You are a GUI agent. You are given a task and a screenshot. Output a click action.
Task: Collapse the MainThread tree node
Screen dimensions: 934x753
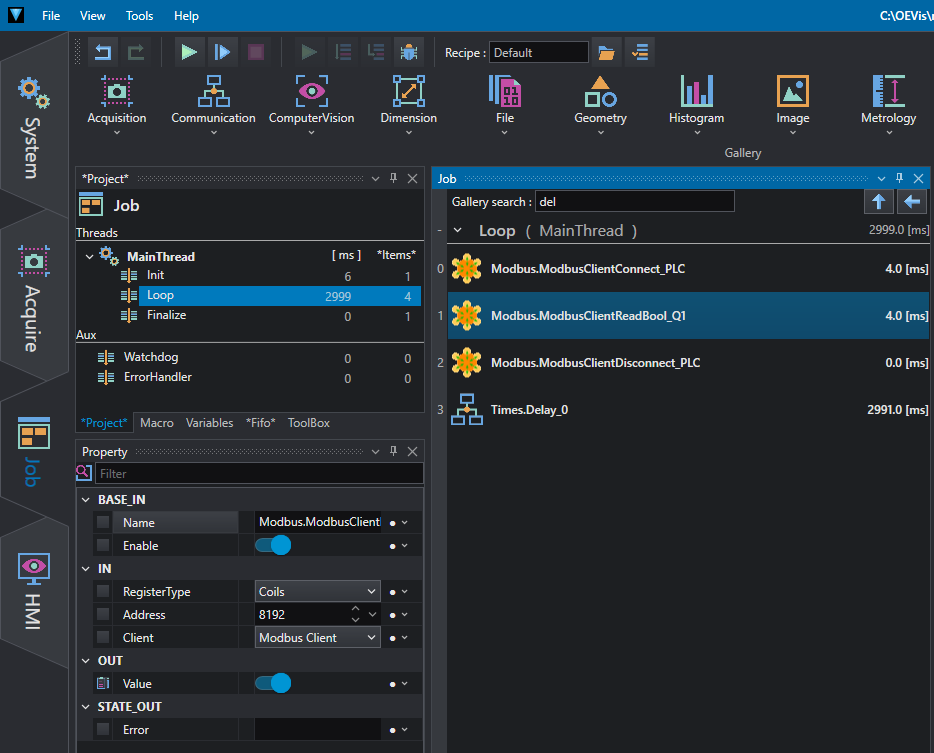tap(90, 256)
